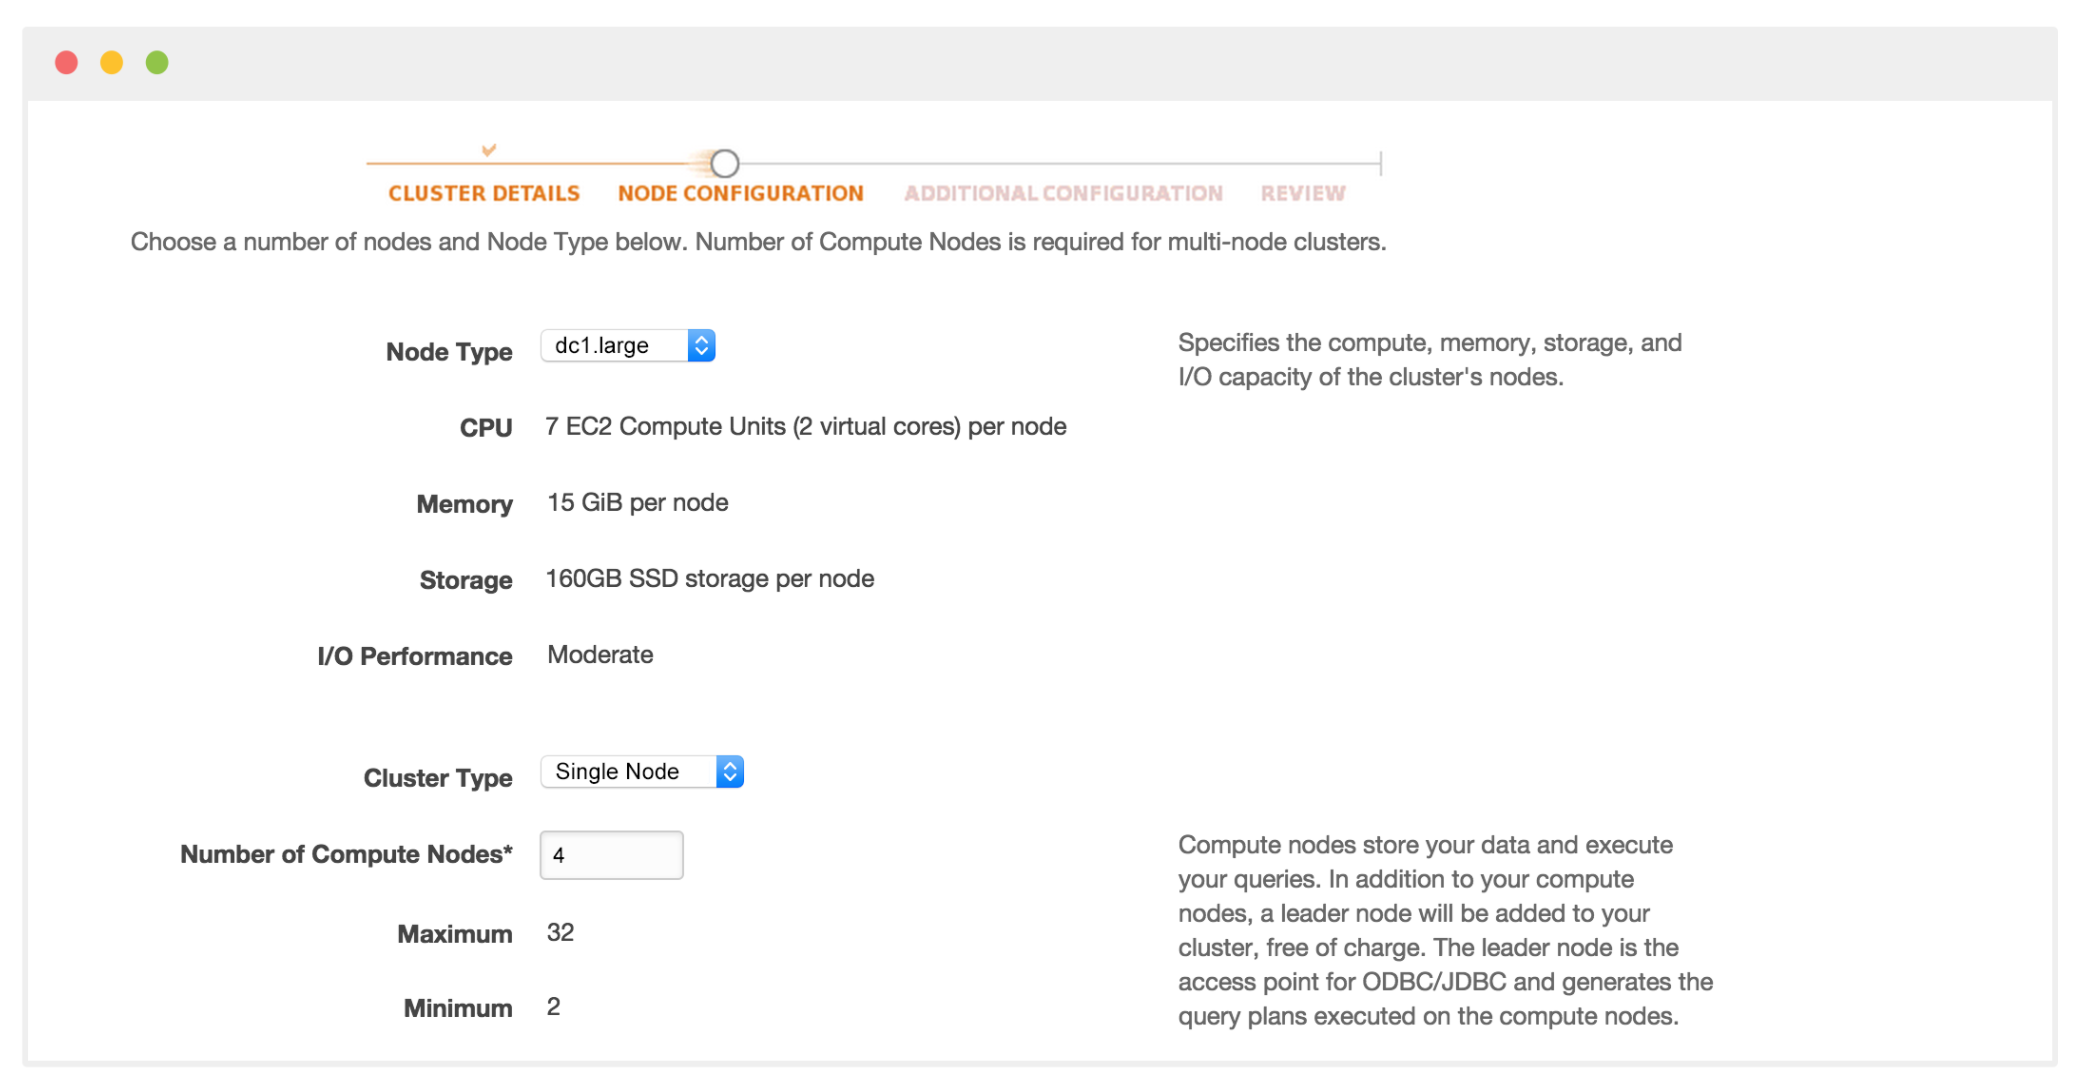Image resolution: width=2082 pixels, height=1090 pixels.
Task: Click the green window control dot
Action: 156,62
